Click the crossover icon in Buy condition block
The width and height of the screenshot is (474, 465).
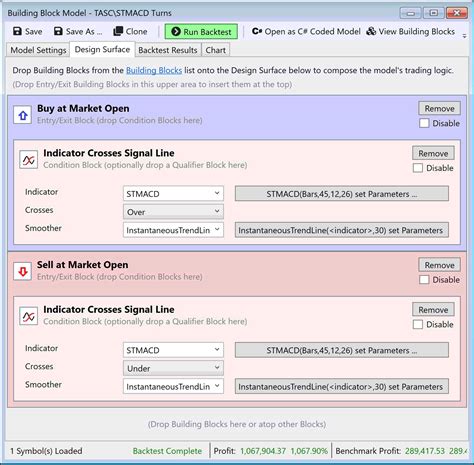tap(29, 160)
